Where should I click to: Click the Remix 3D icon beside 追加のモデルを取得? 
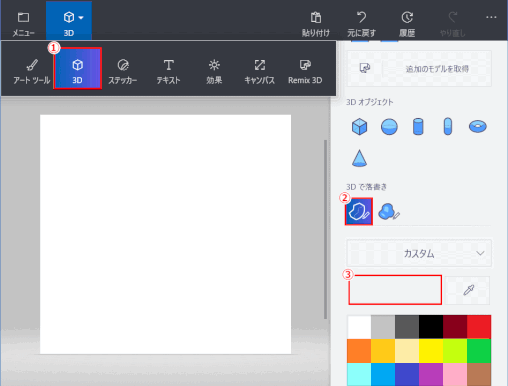(x=365, y=69)
